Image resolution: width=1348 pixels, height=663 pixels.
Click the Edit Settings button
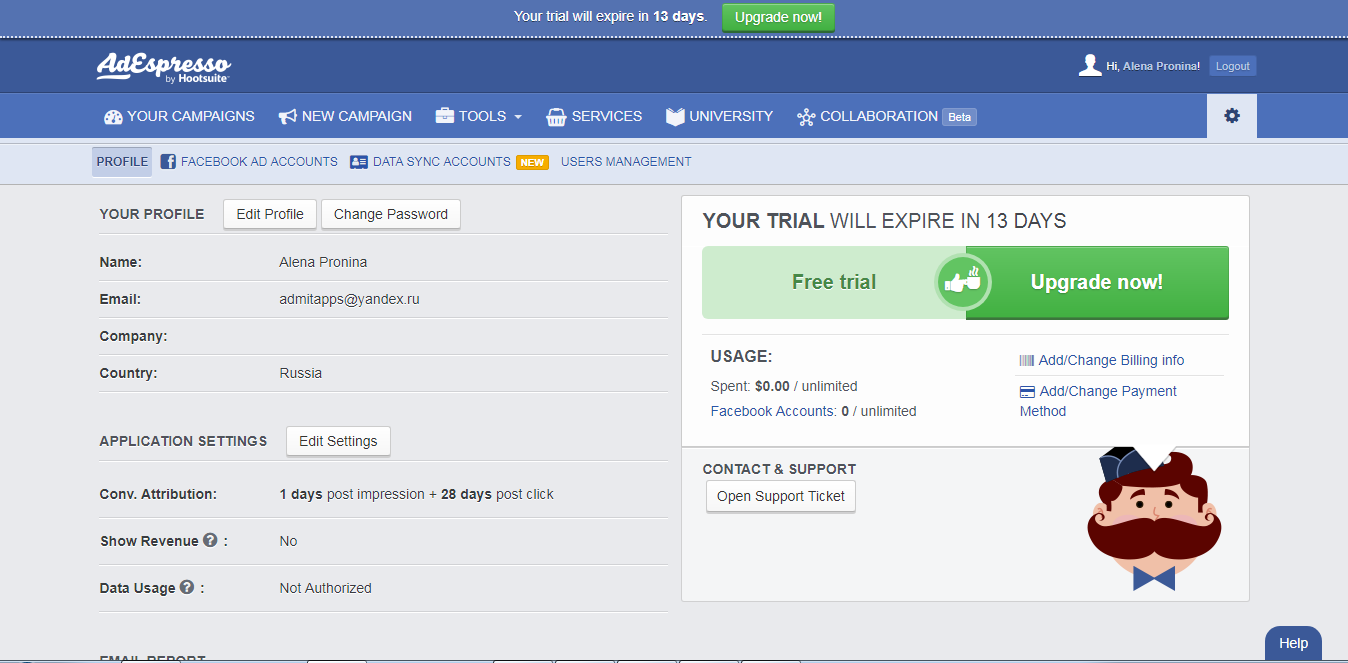338,441
